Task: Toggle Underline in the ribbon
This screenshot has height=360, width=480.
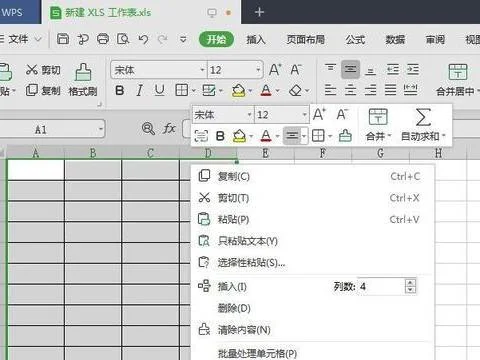Action: pyautogui.click(x=160, y=90)
